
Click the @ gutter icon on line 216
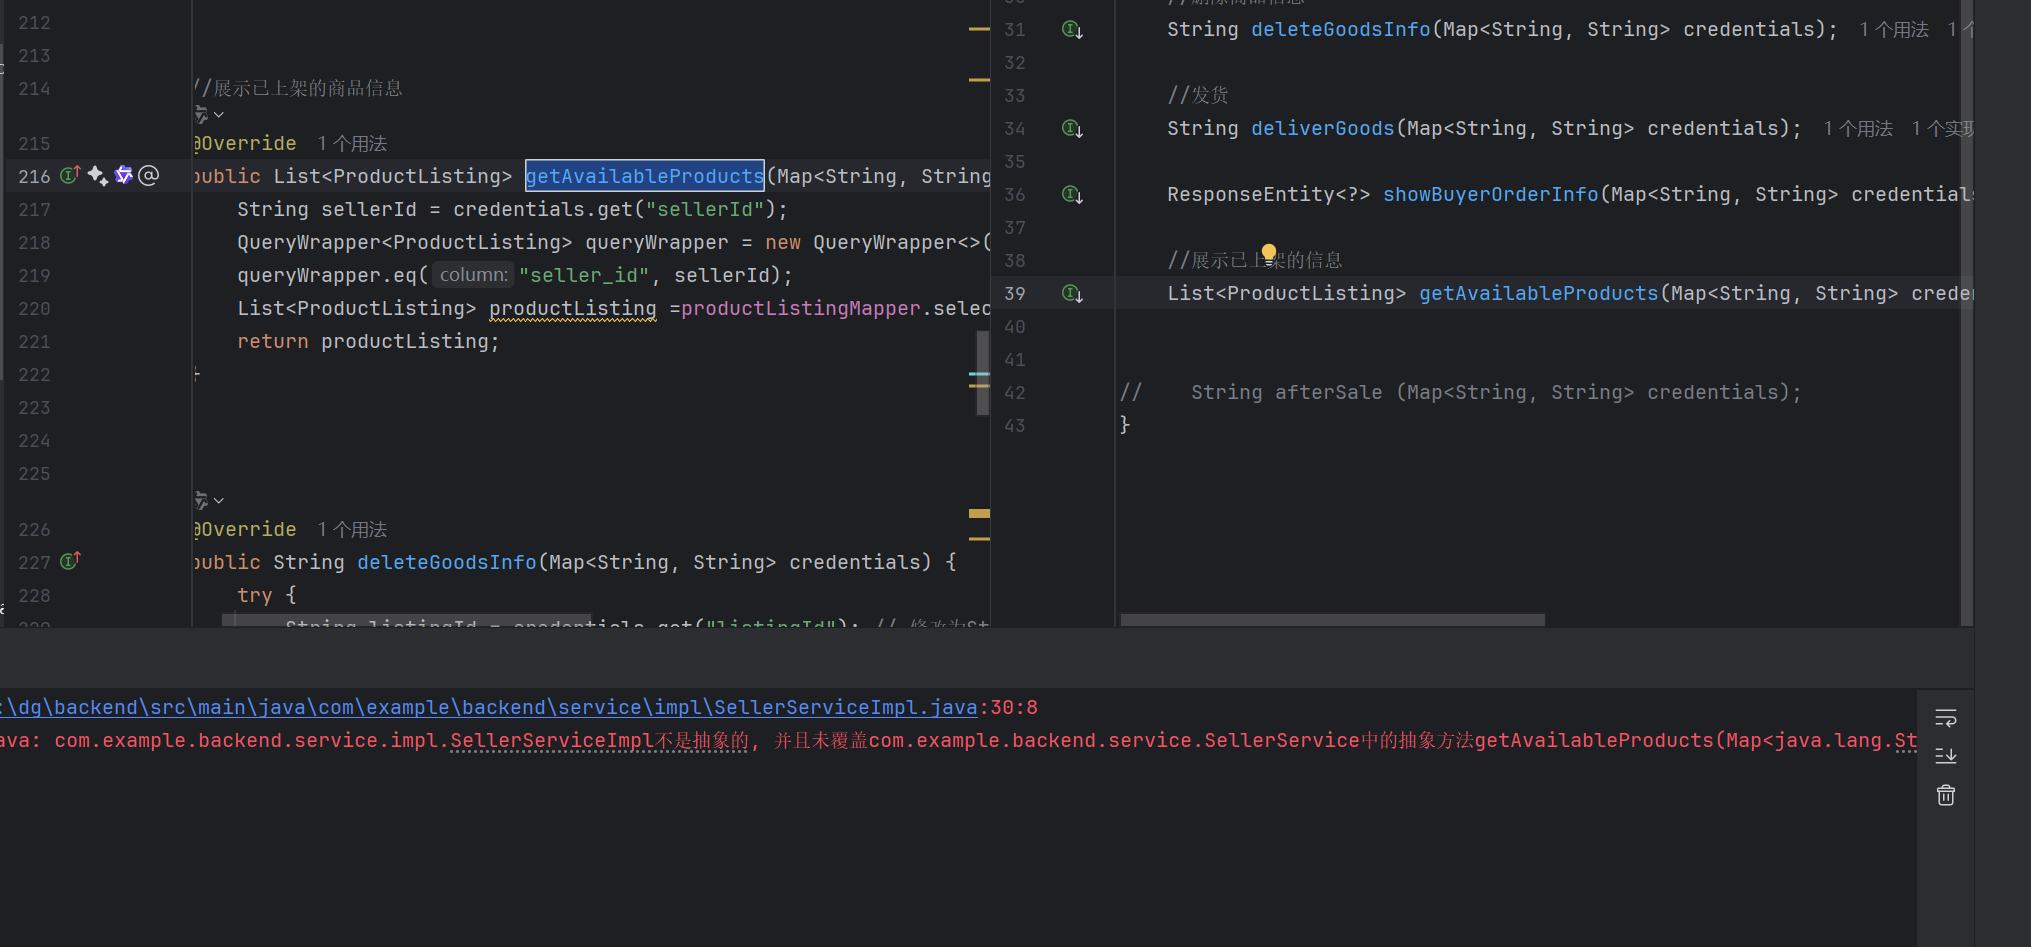(x=149, y=176)
